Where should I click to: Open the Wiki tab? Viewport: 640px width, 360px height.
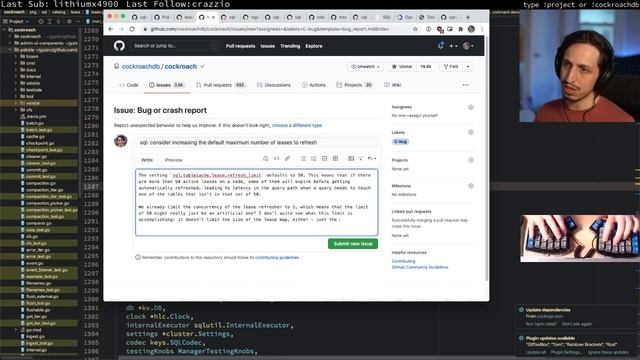tap(393, 85)
